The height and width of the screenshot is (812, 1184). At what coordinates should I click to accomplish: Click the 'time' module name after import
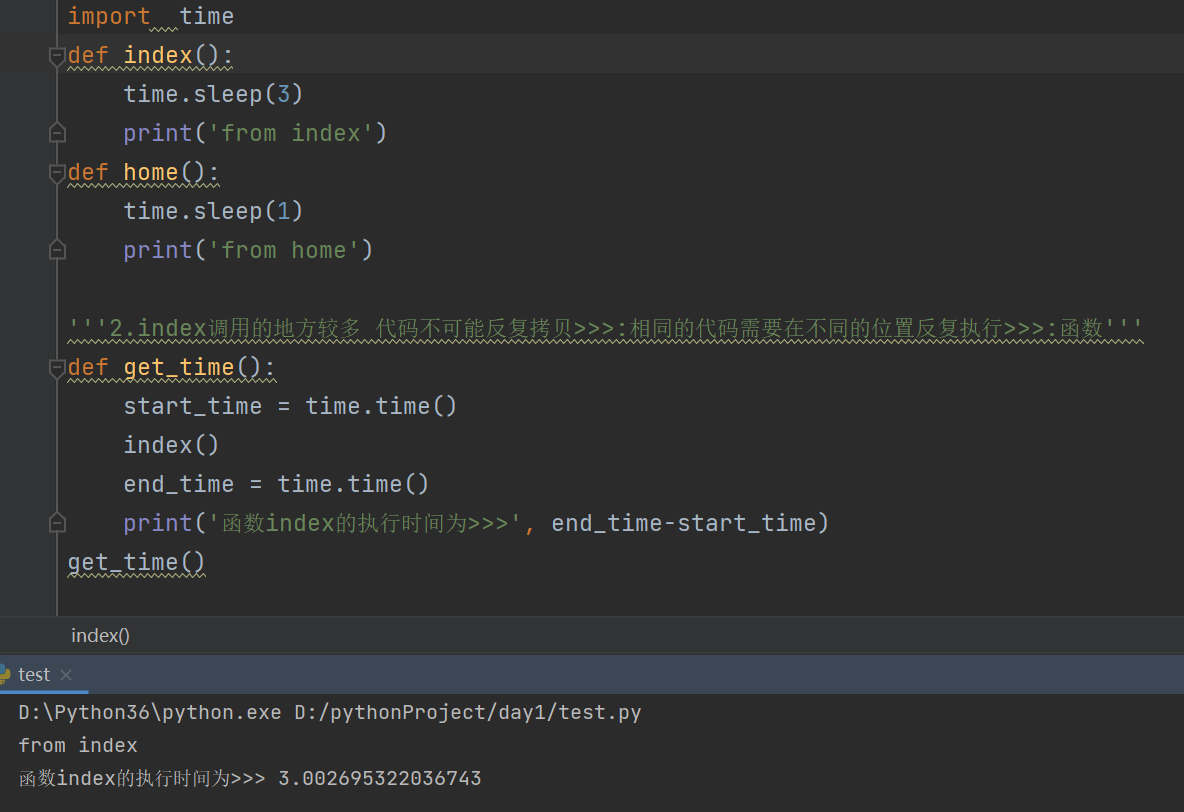point(206,16)
